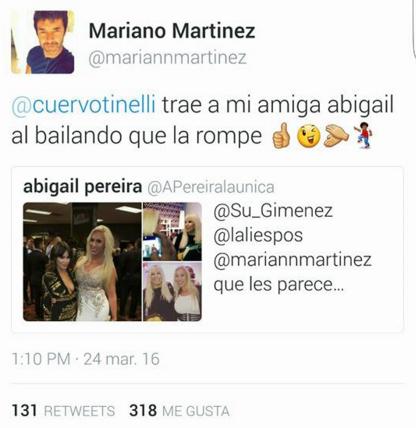Click the winking face emoji
The image size is (416, 428).
coord(309,136)
